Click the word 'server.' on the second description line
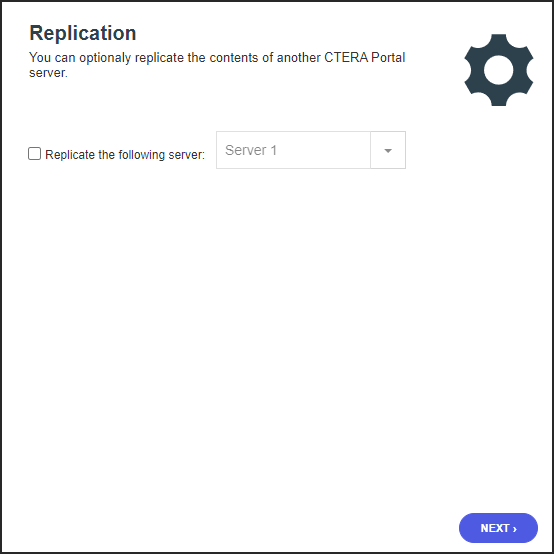Viewport: 554px width, 554px height. coord(48,73)
